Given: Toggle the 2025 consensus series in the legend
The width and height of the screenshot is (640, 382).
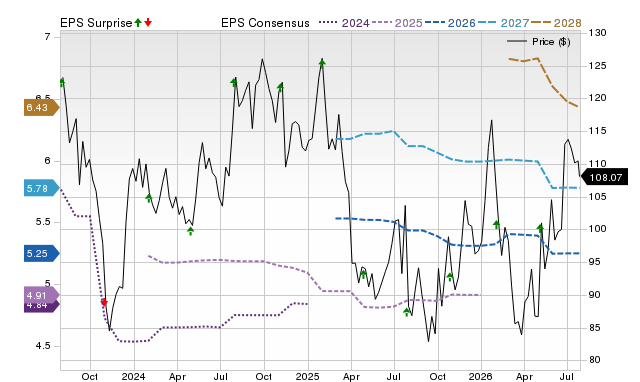Looking at the screenshot, I should [x=397, y=23].
